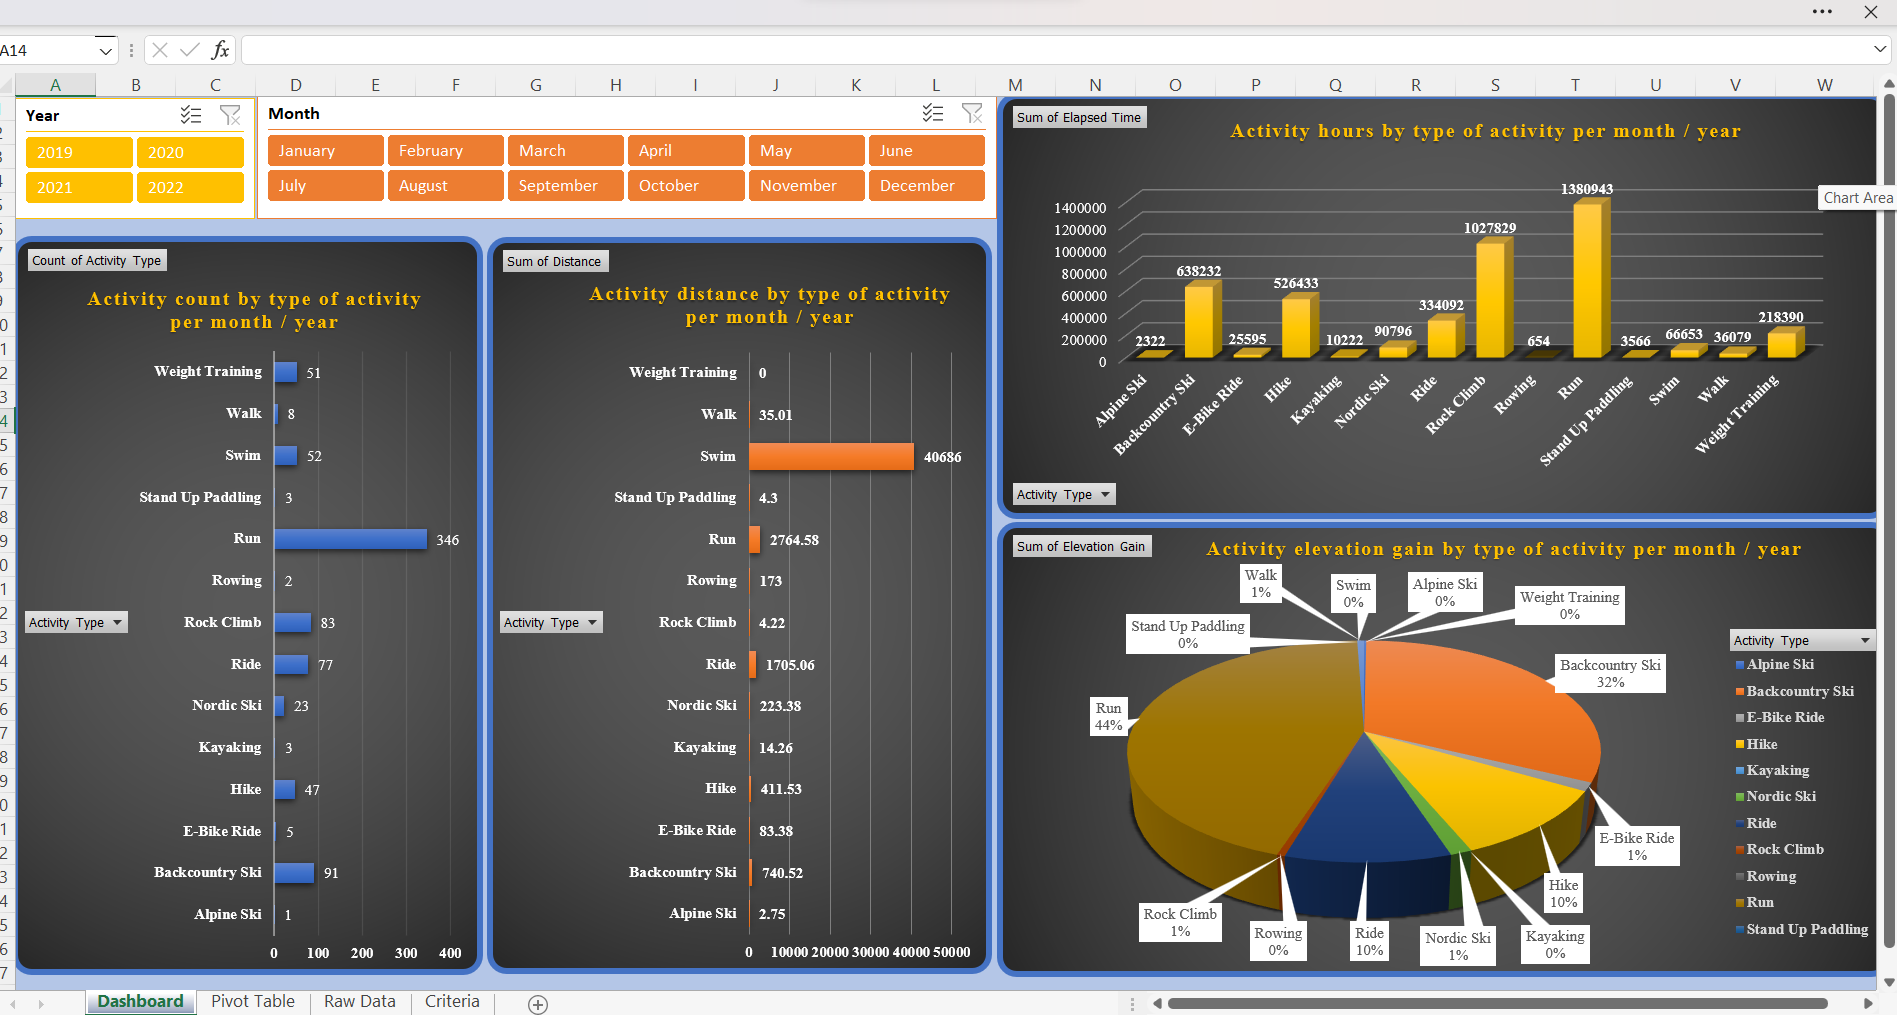
Task: Switch to the Pivot Table sheet tab
Action: click(x=253, y=1002)
